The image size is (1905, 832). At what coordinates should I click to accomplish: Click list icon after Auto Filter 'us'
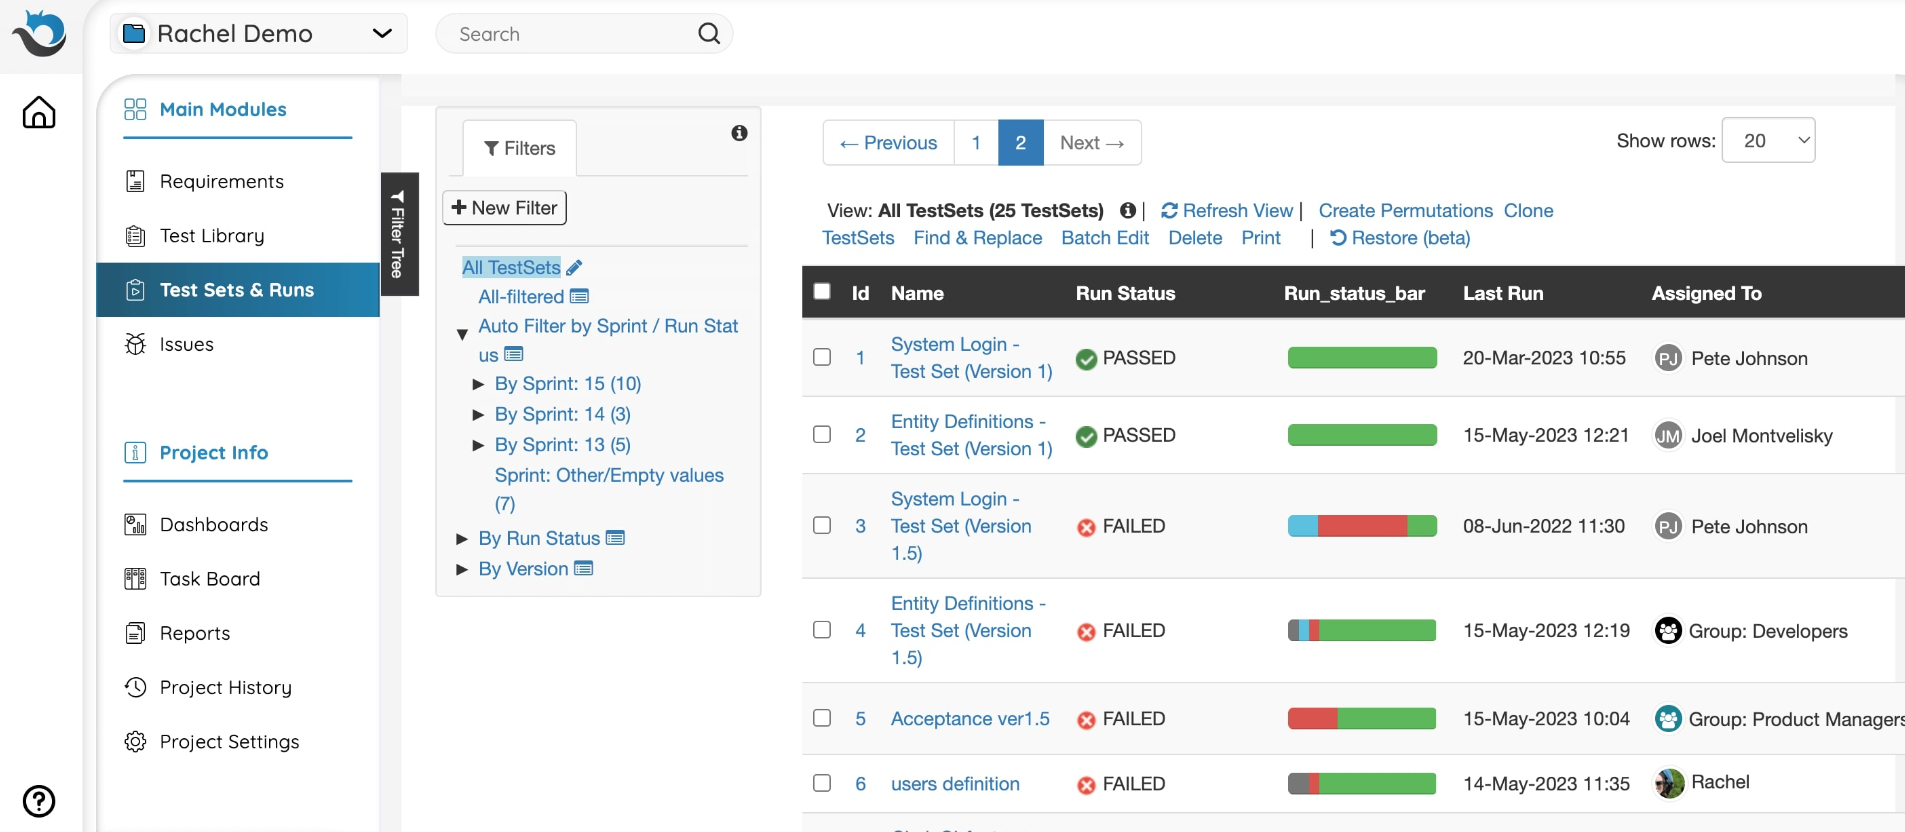tap(514, 354)
